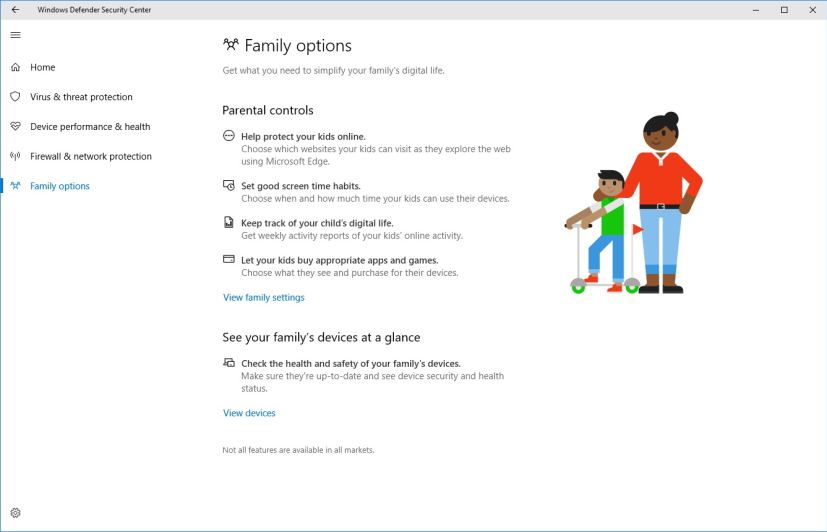Go to Firewall & network protection

(91, 156)
